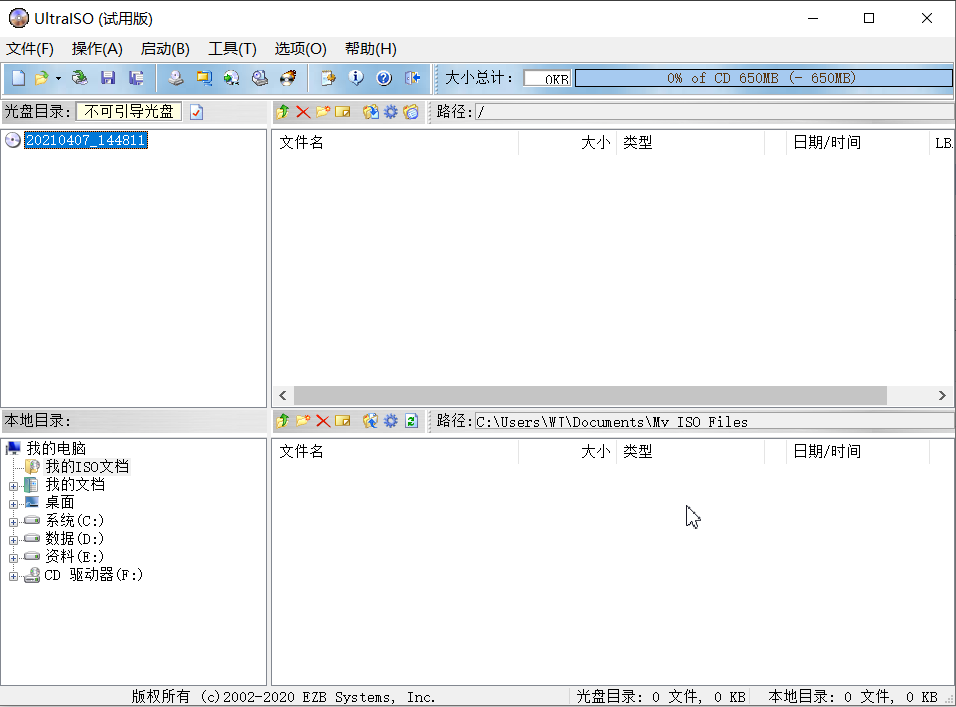Screen dimensions: 956x707
Task: Save the image with the floppy disk icon
Action: (x=108, y=78)
